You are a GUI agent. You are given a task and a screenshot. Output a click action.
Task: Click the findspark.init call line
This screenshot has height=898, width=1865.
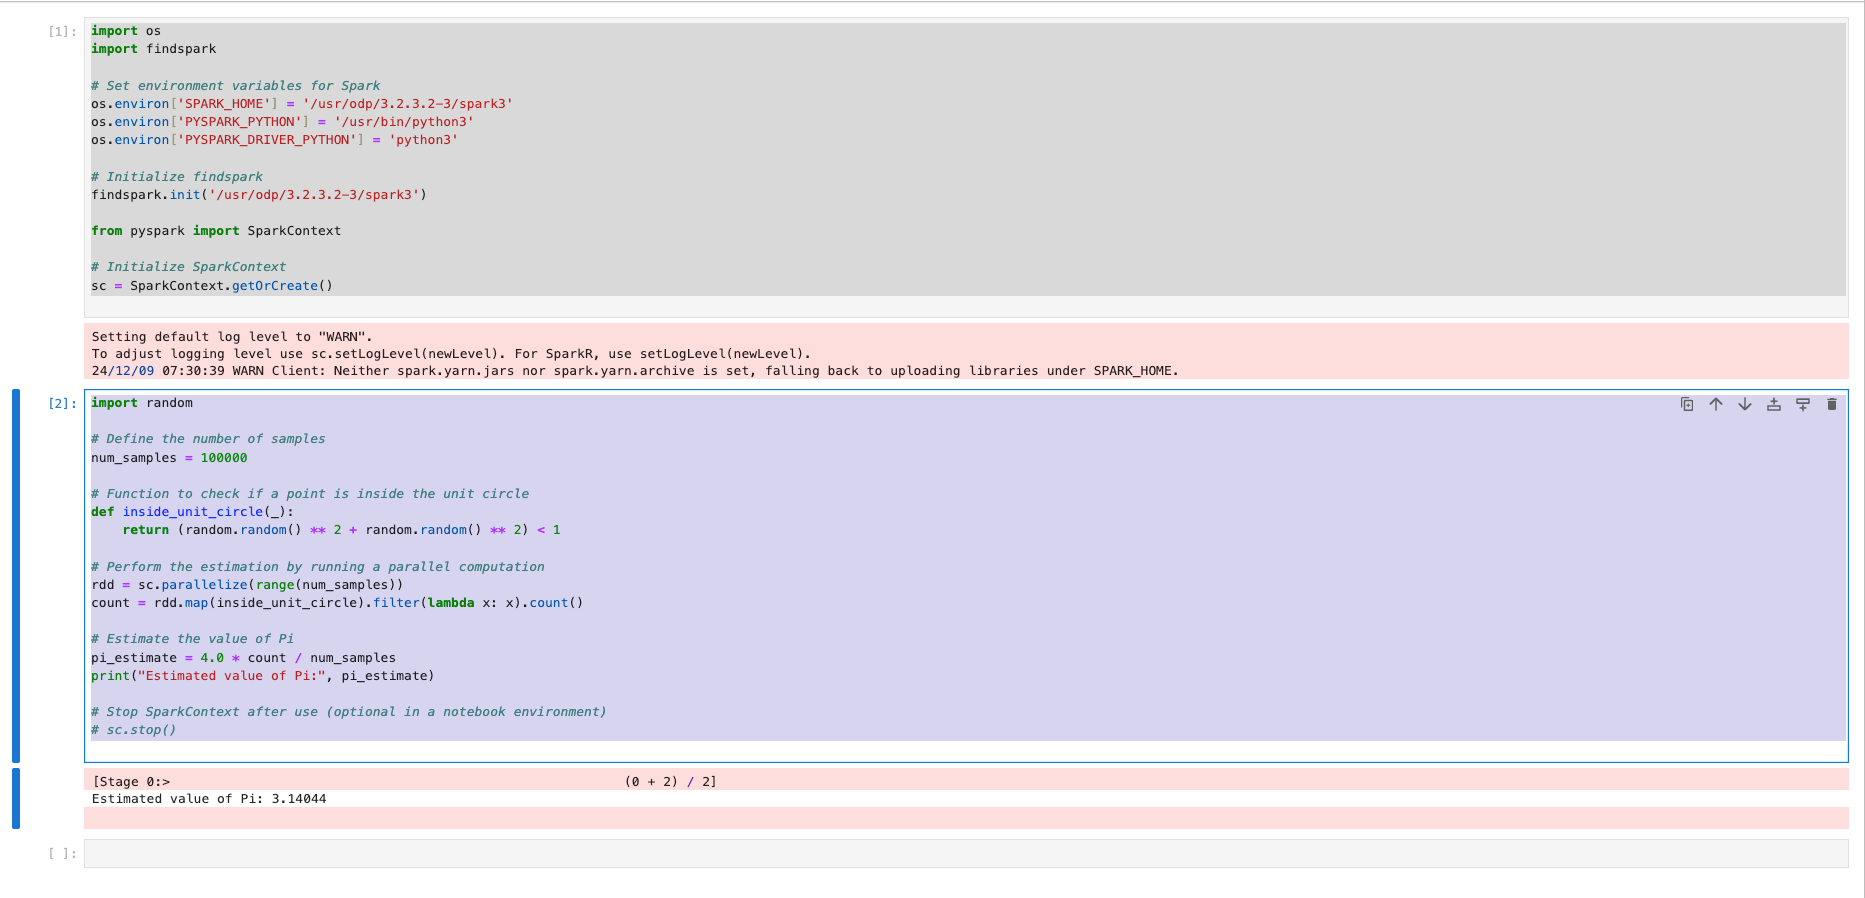pyautogui.click(x=259, y=195)
